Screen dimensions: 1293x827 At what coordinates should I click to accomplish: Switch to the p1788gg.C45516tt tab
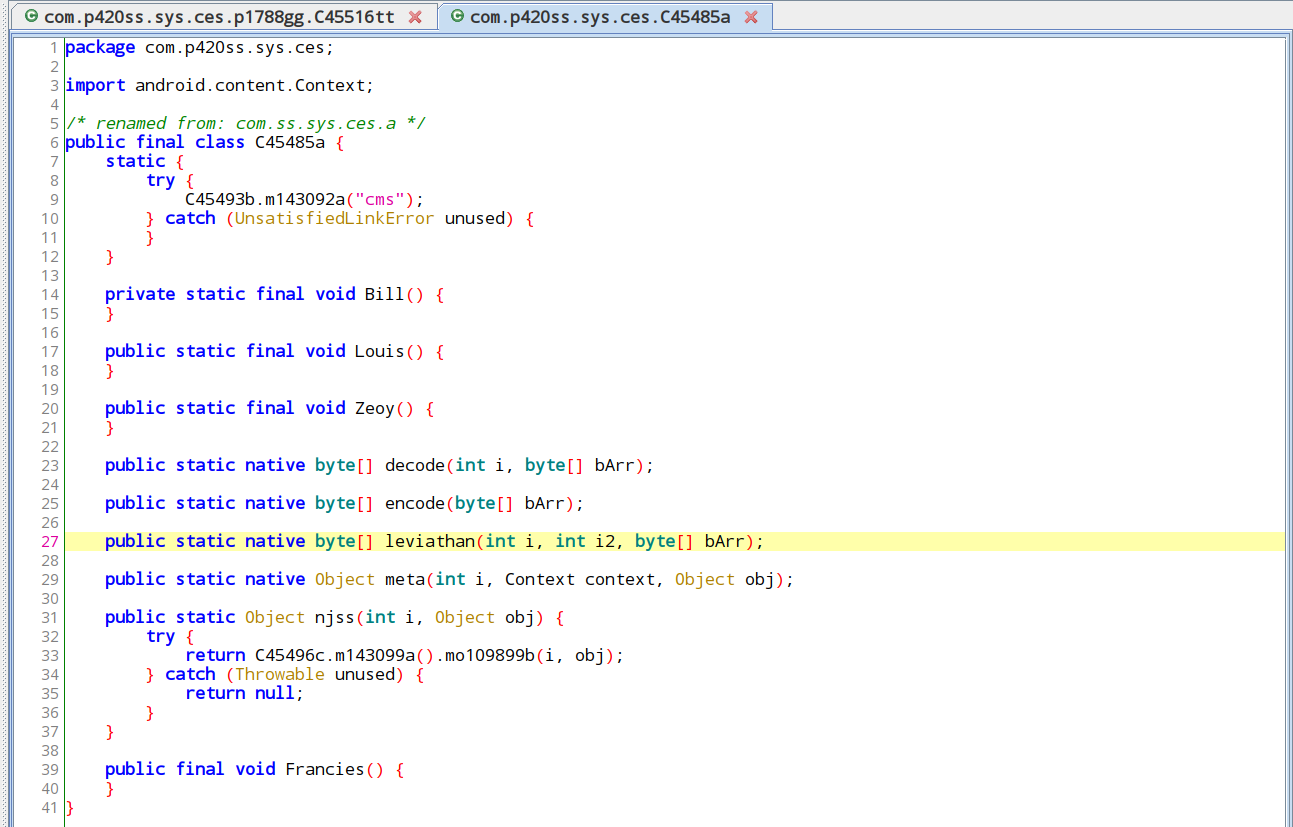pos(220,17)
